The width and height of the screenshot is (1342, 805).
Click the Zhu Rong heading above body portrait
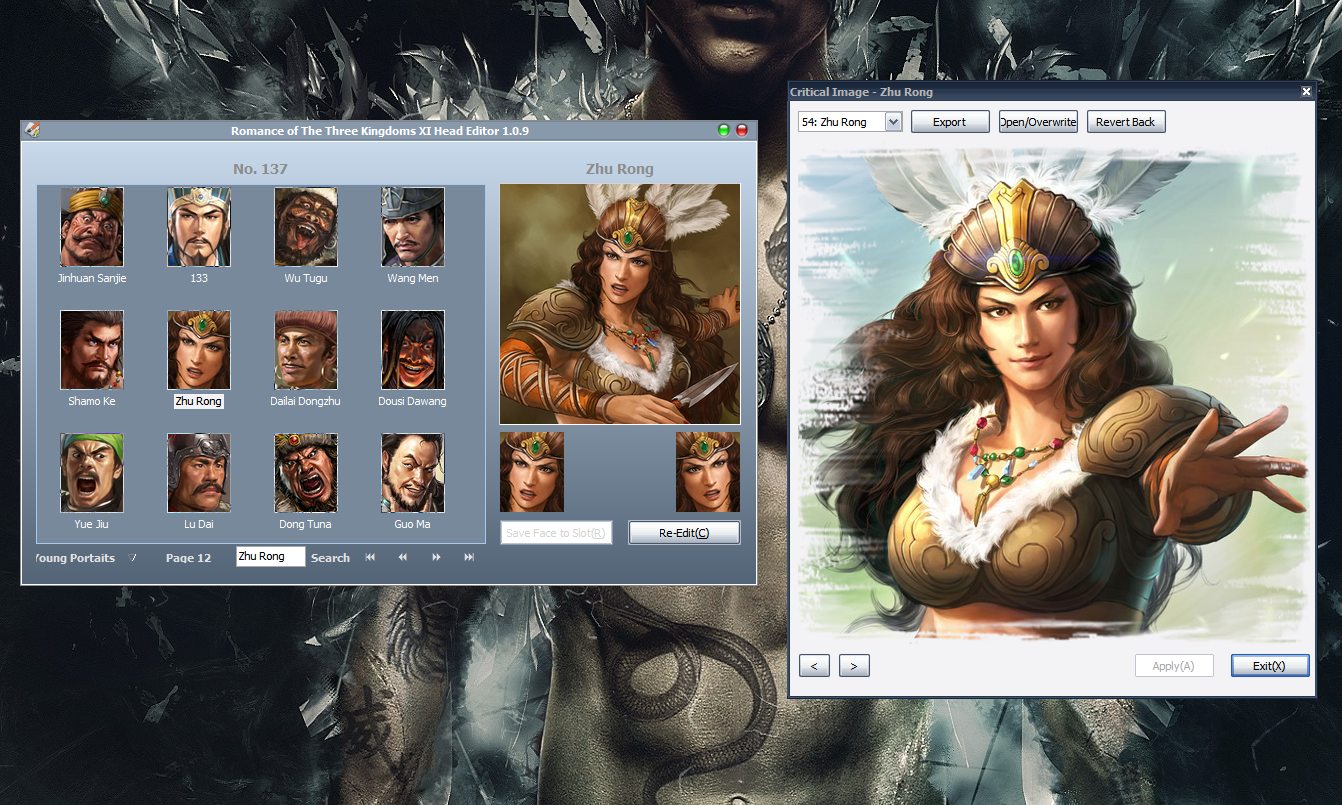620,169
